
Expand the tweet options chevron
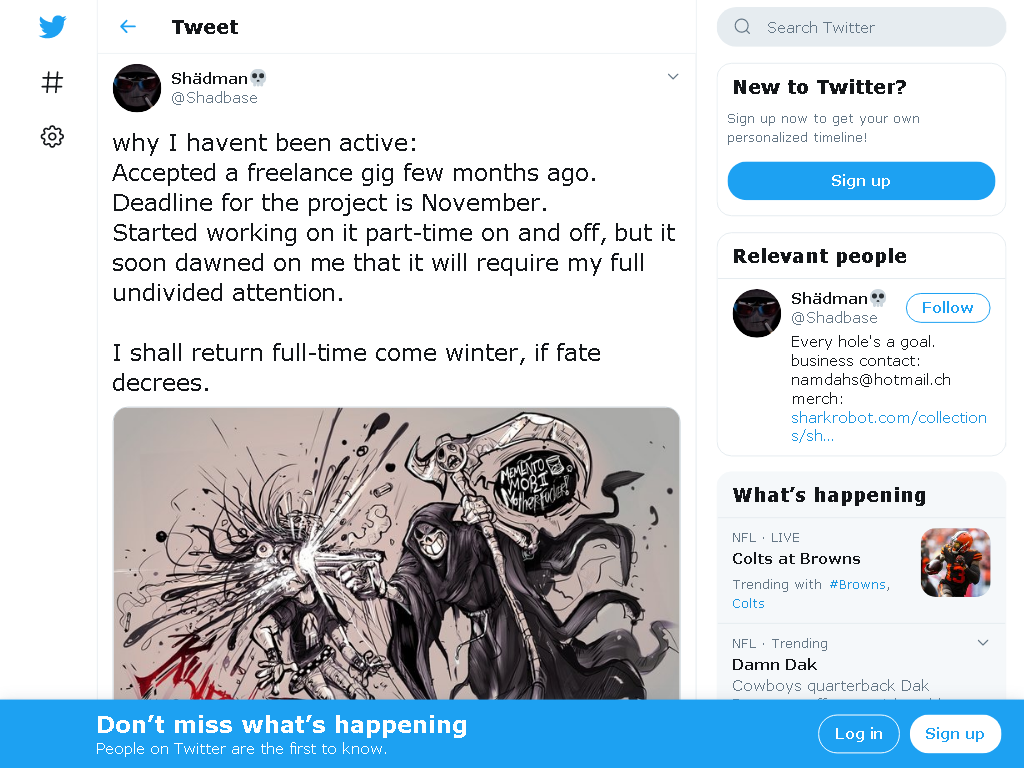tap(673, 77)
